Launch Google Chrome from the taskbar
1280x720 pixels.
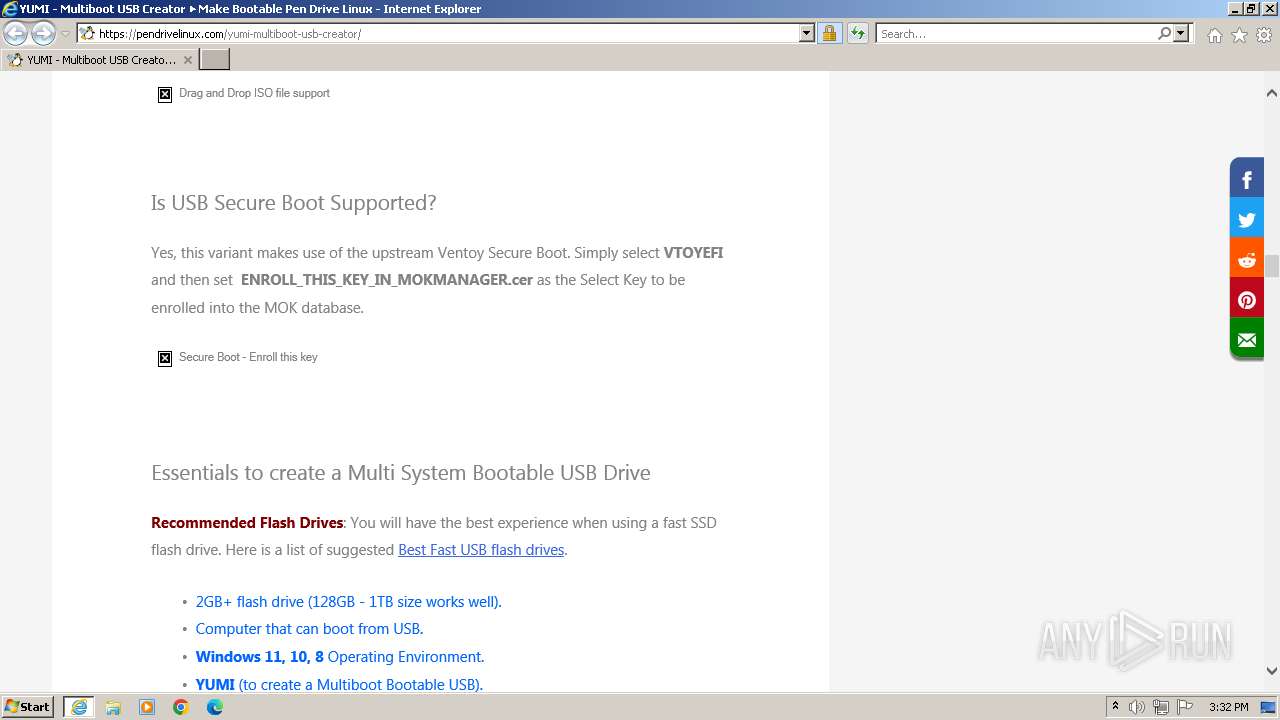181,707
